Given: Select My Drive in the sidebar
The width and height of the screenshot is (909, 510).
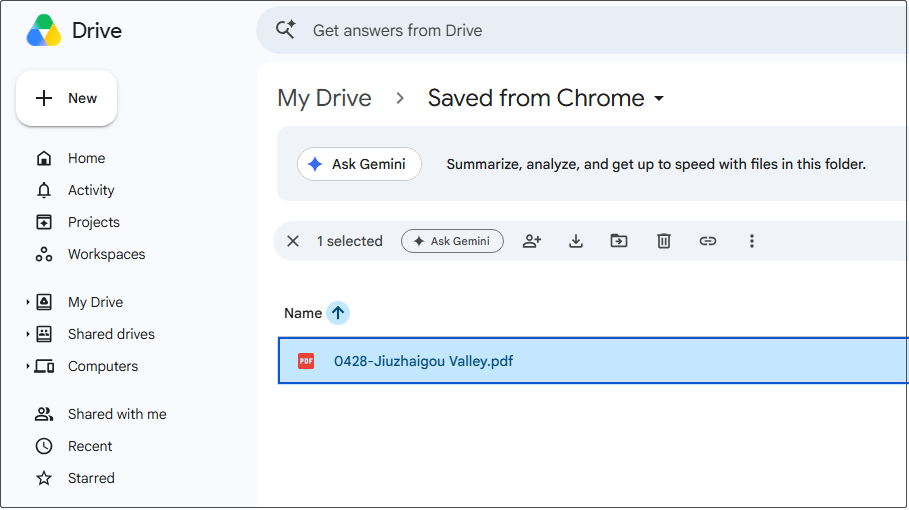Looking at the screenshot, I should [x=95, y=302].
